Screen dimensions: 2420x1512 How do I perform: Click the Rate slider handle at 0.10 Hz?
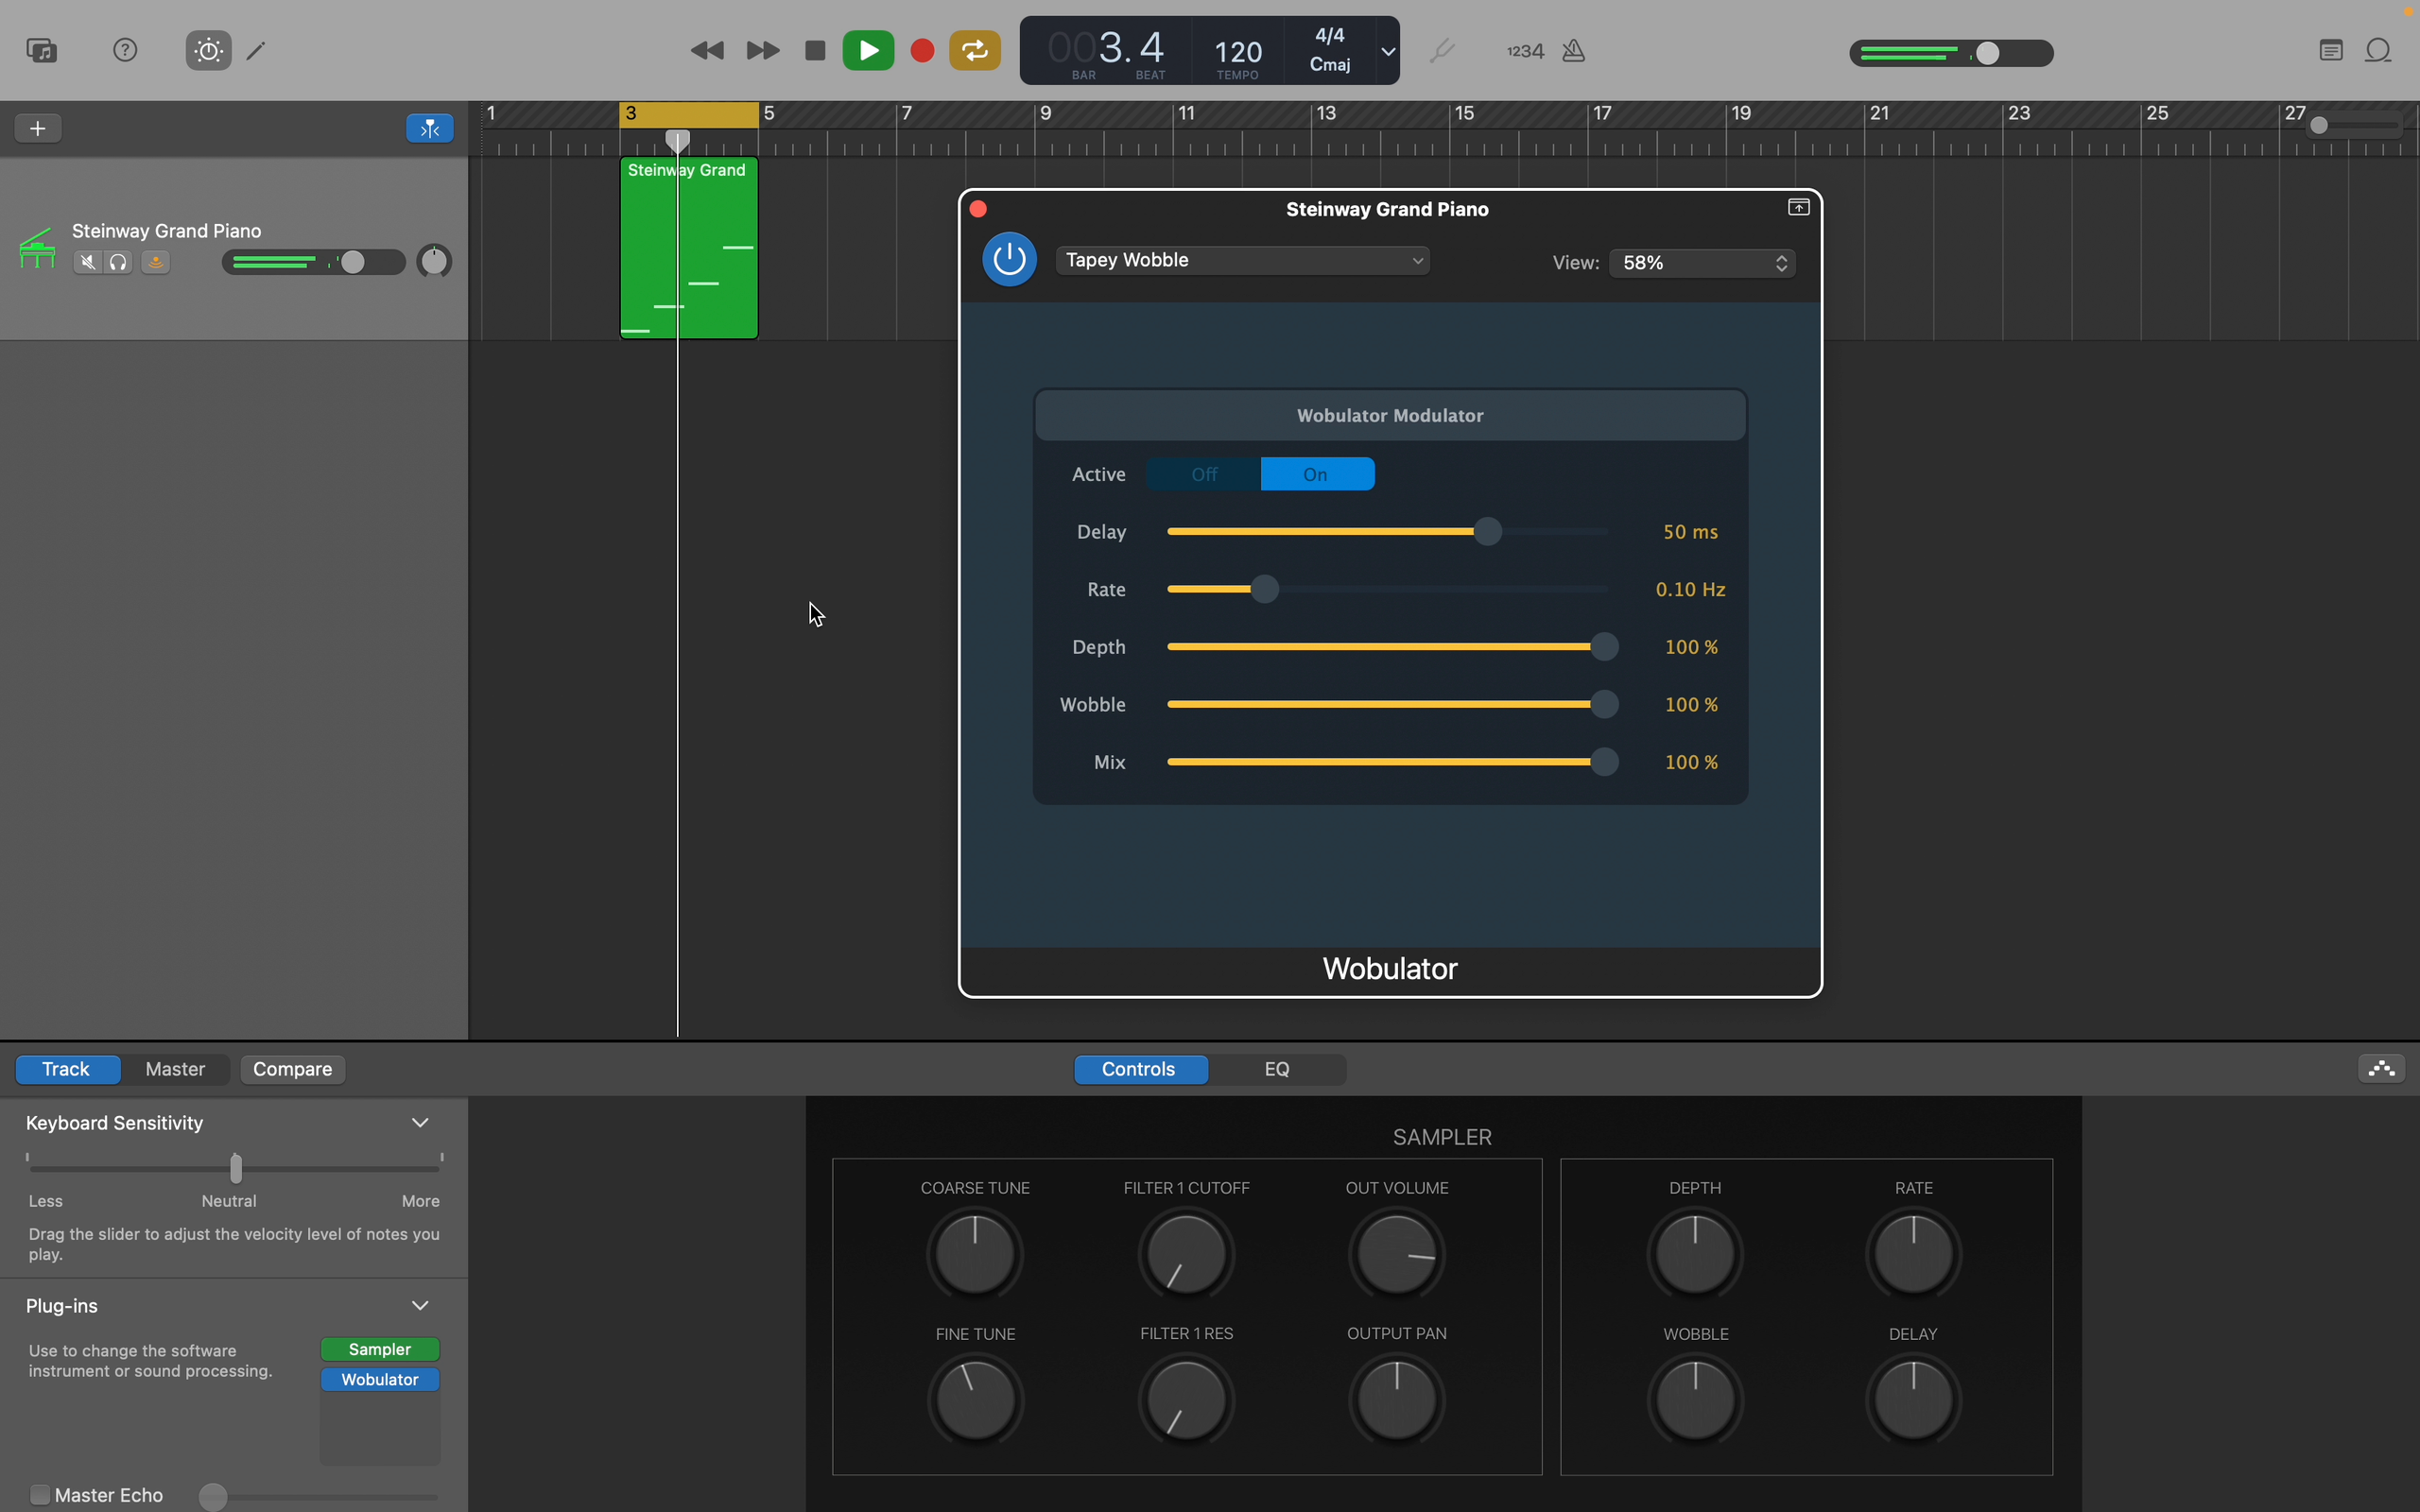1265,589
